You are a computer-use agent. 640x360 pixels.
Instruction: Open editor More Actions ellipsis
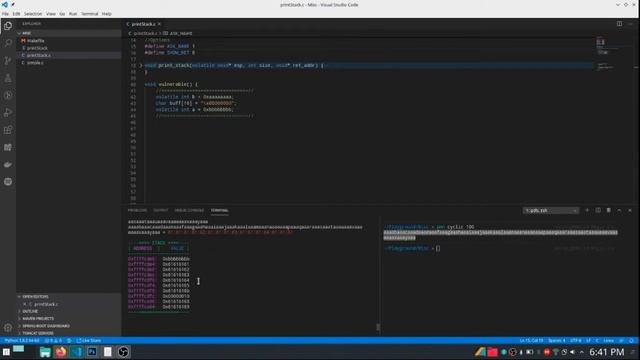pos(630,24)
